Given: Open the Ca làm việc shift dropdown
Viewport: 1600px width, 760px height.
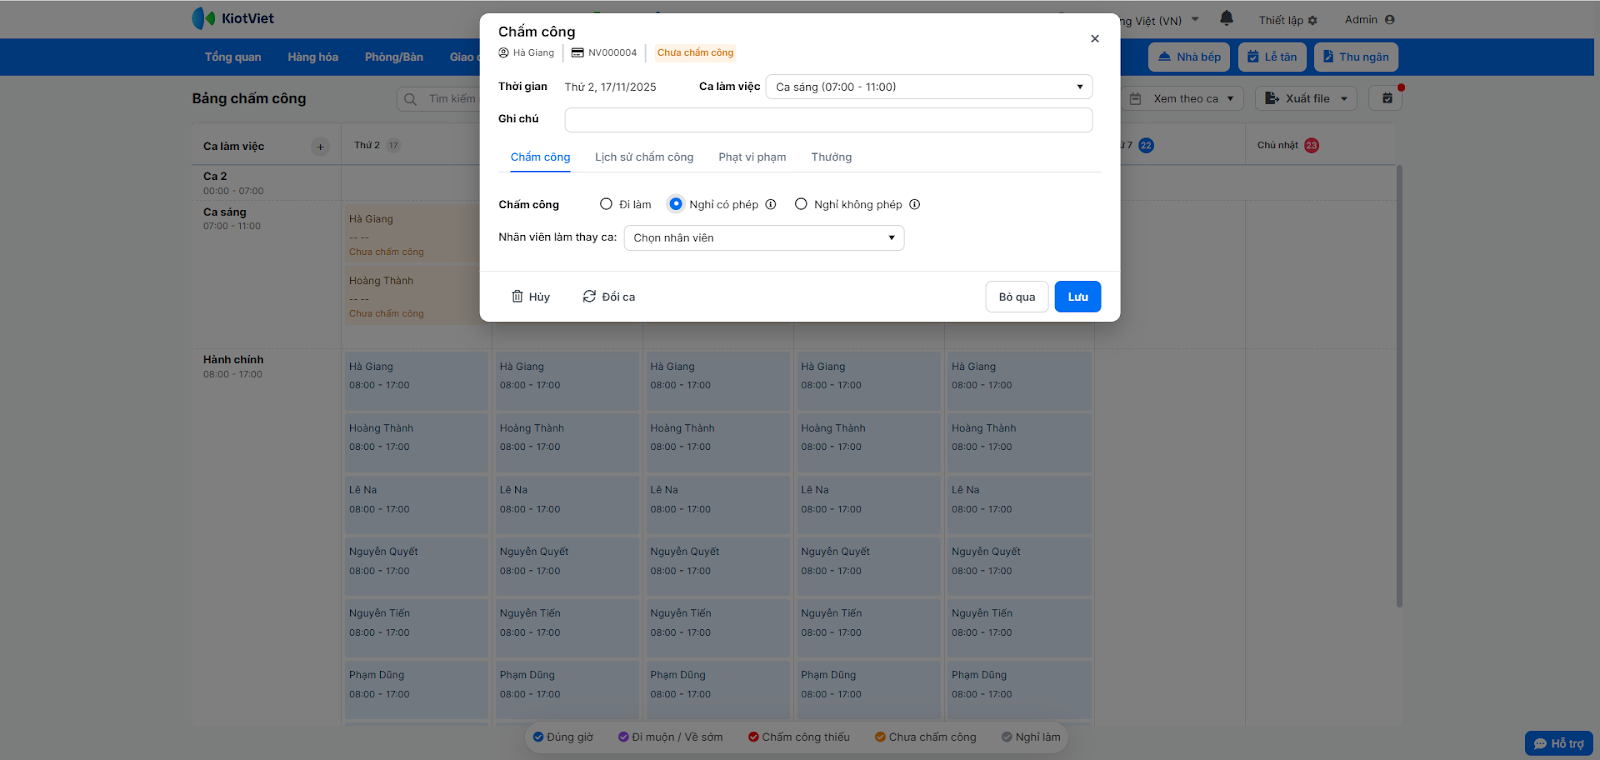Looking at the screenshot, I should point(929,87).
